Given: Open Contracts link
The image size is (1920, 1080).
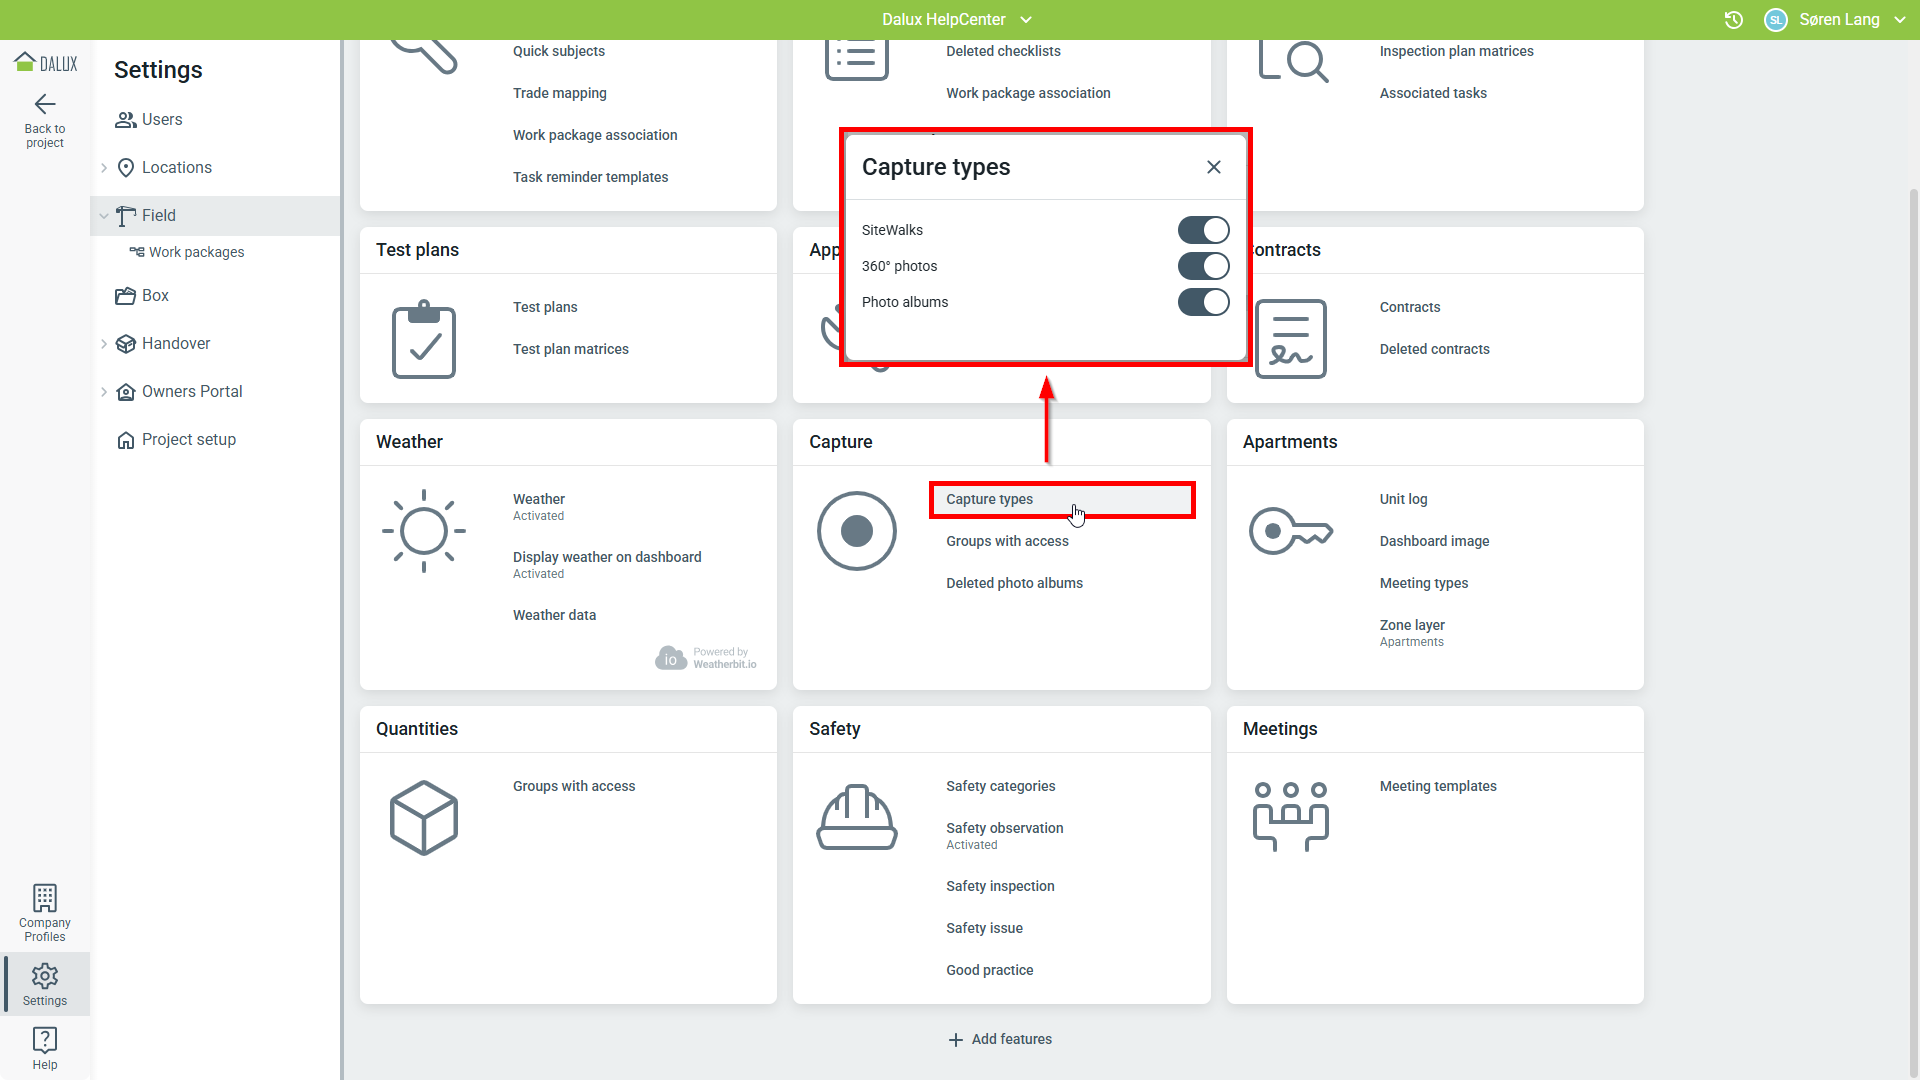Looking at the screenshot, I should (1410, 307).
